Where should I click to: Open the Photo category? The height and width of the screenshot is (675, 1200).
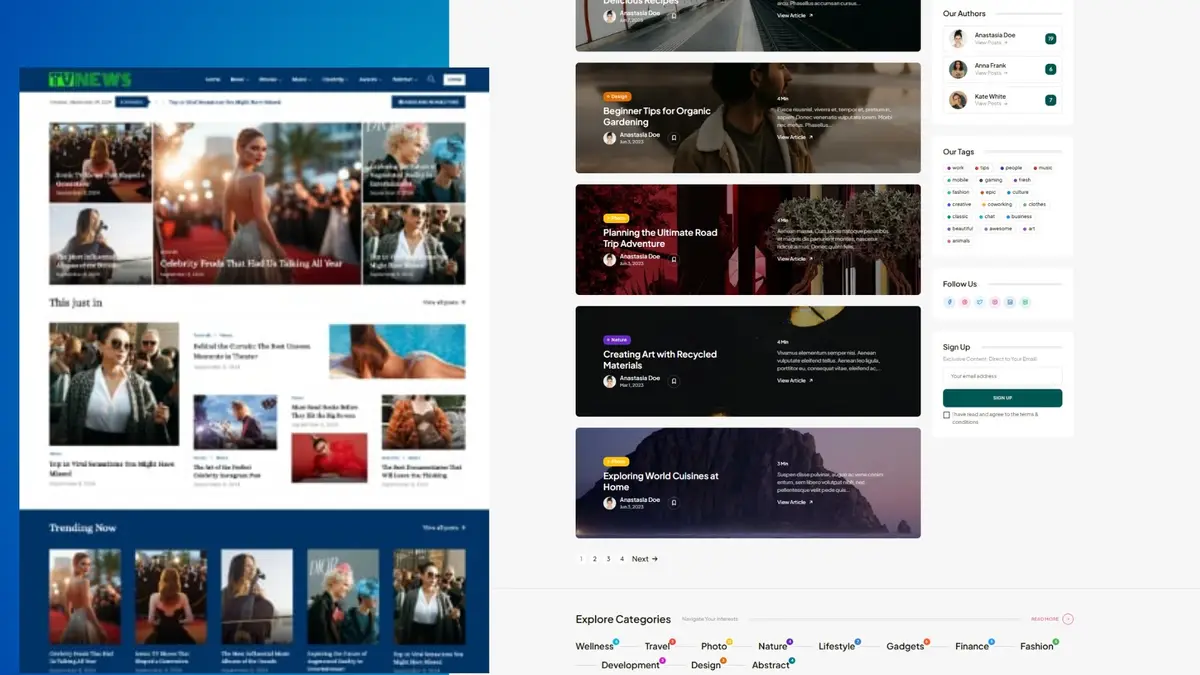(714, 647)
